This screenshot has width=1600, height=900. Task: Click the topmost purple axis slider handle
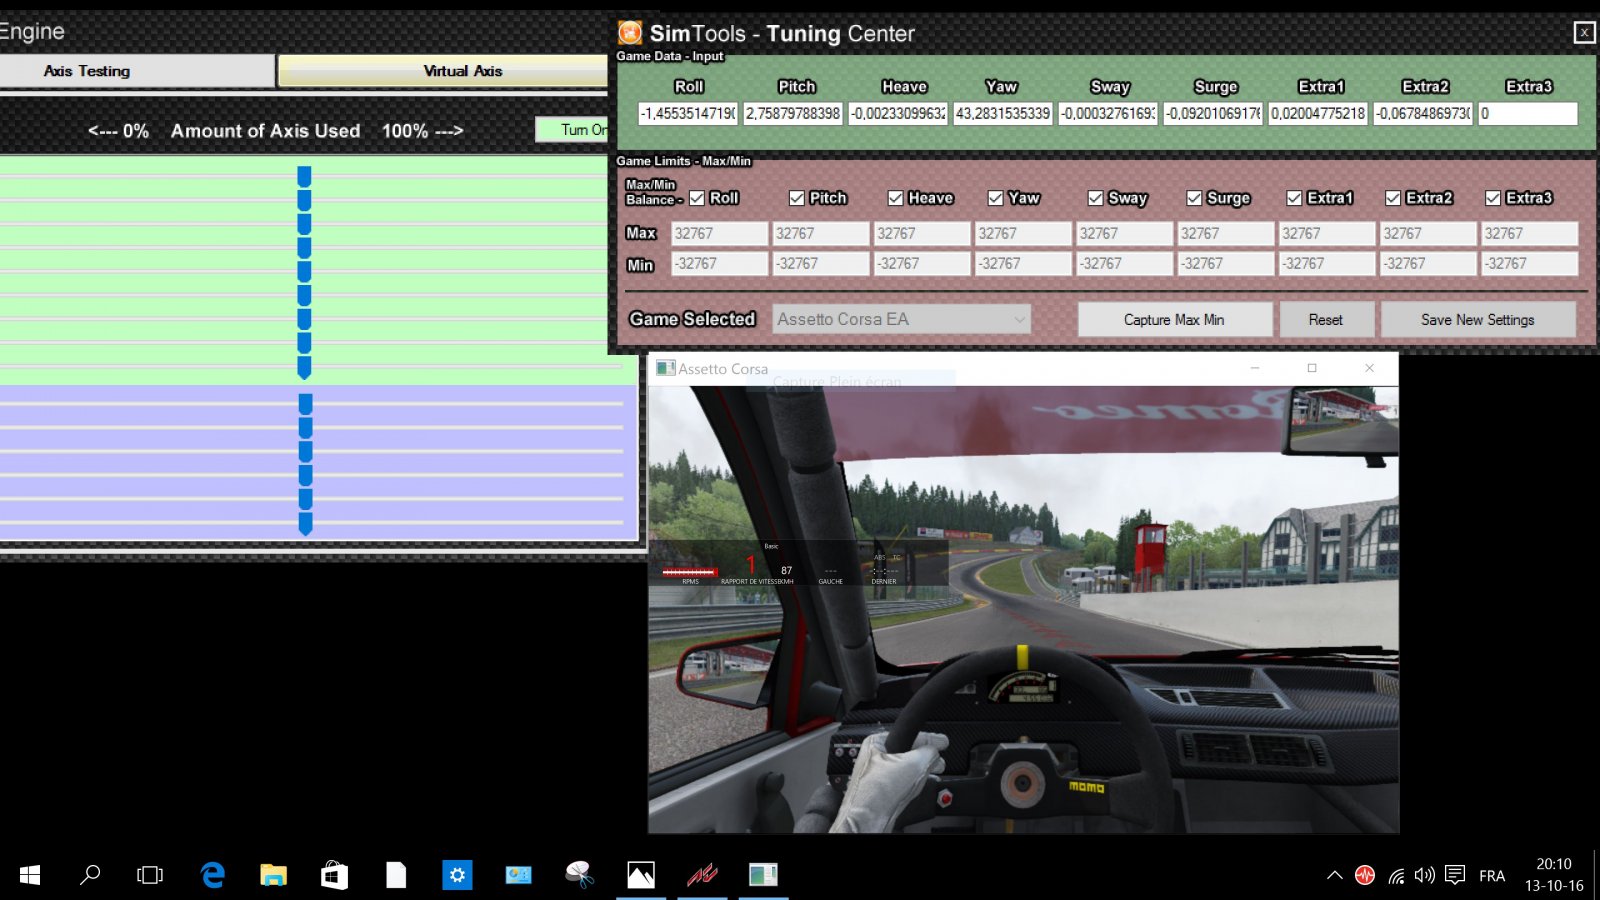point(305,404)
